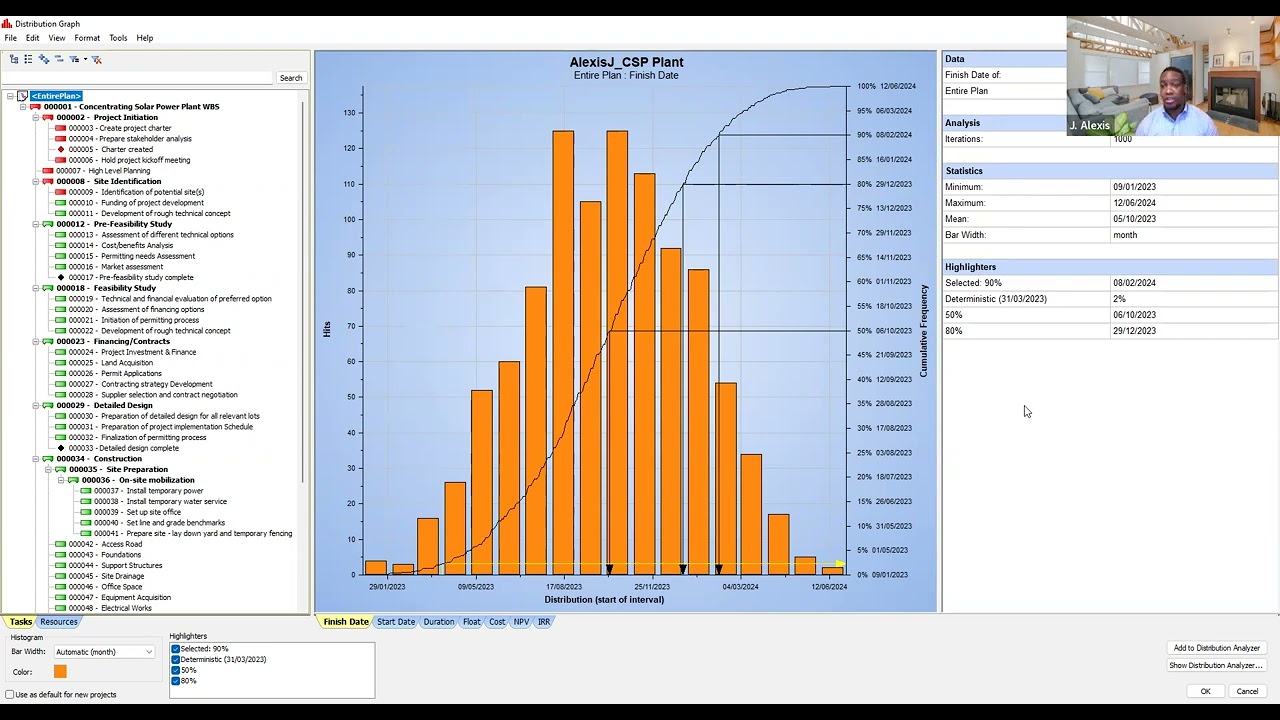Click the red bar icon of High Level Planning

coord(48,171)
